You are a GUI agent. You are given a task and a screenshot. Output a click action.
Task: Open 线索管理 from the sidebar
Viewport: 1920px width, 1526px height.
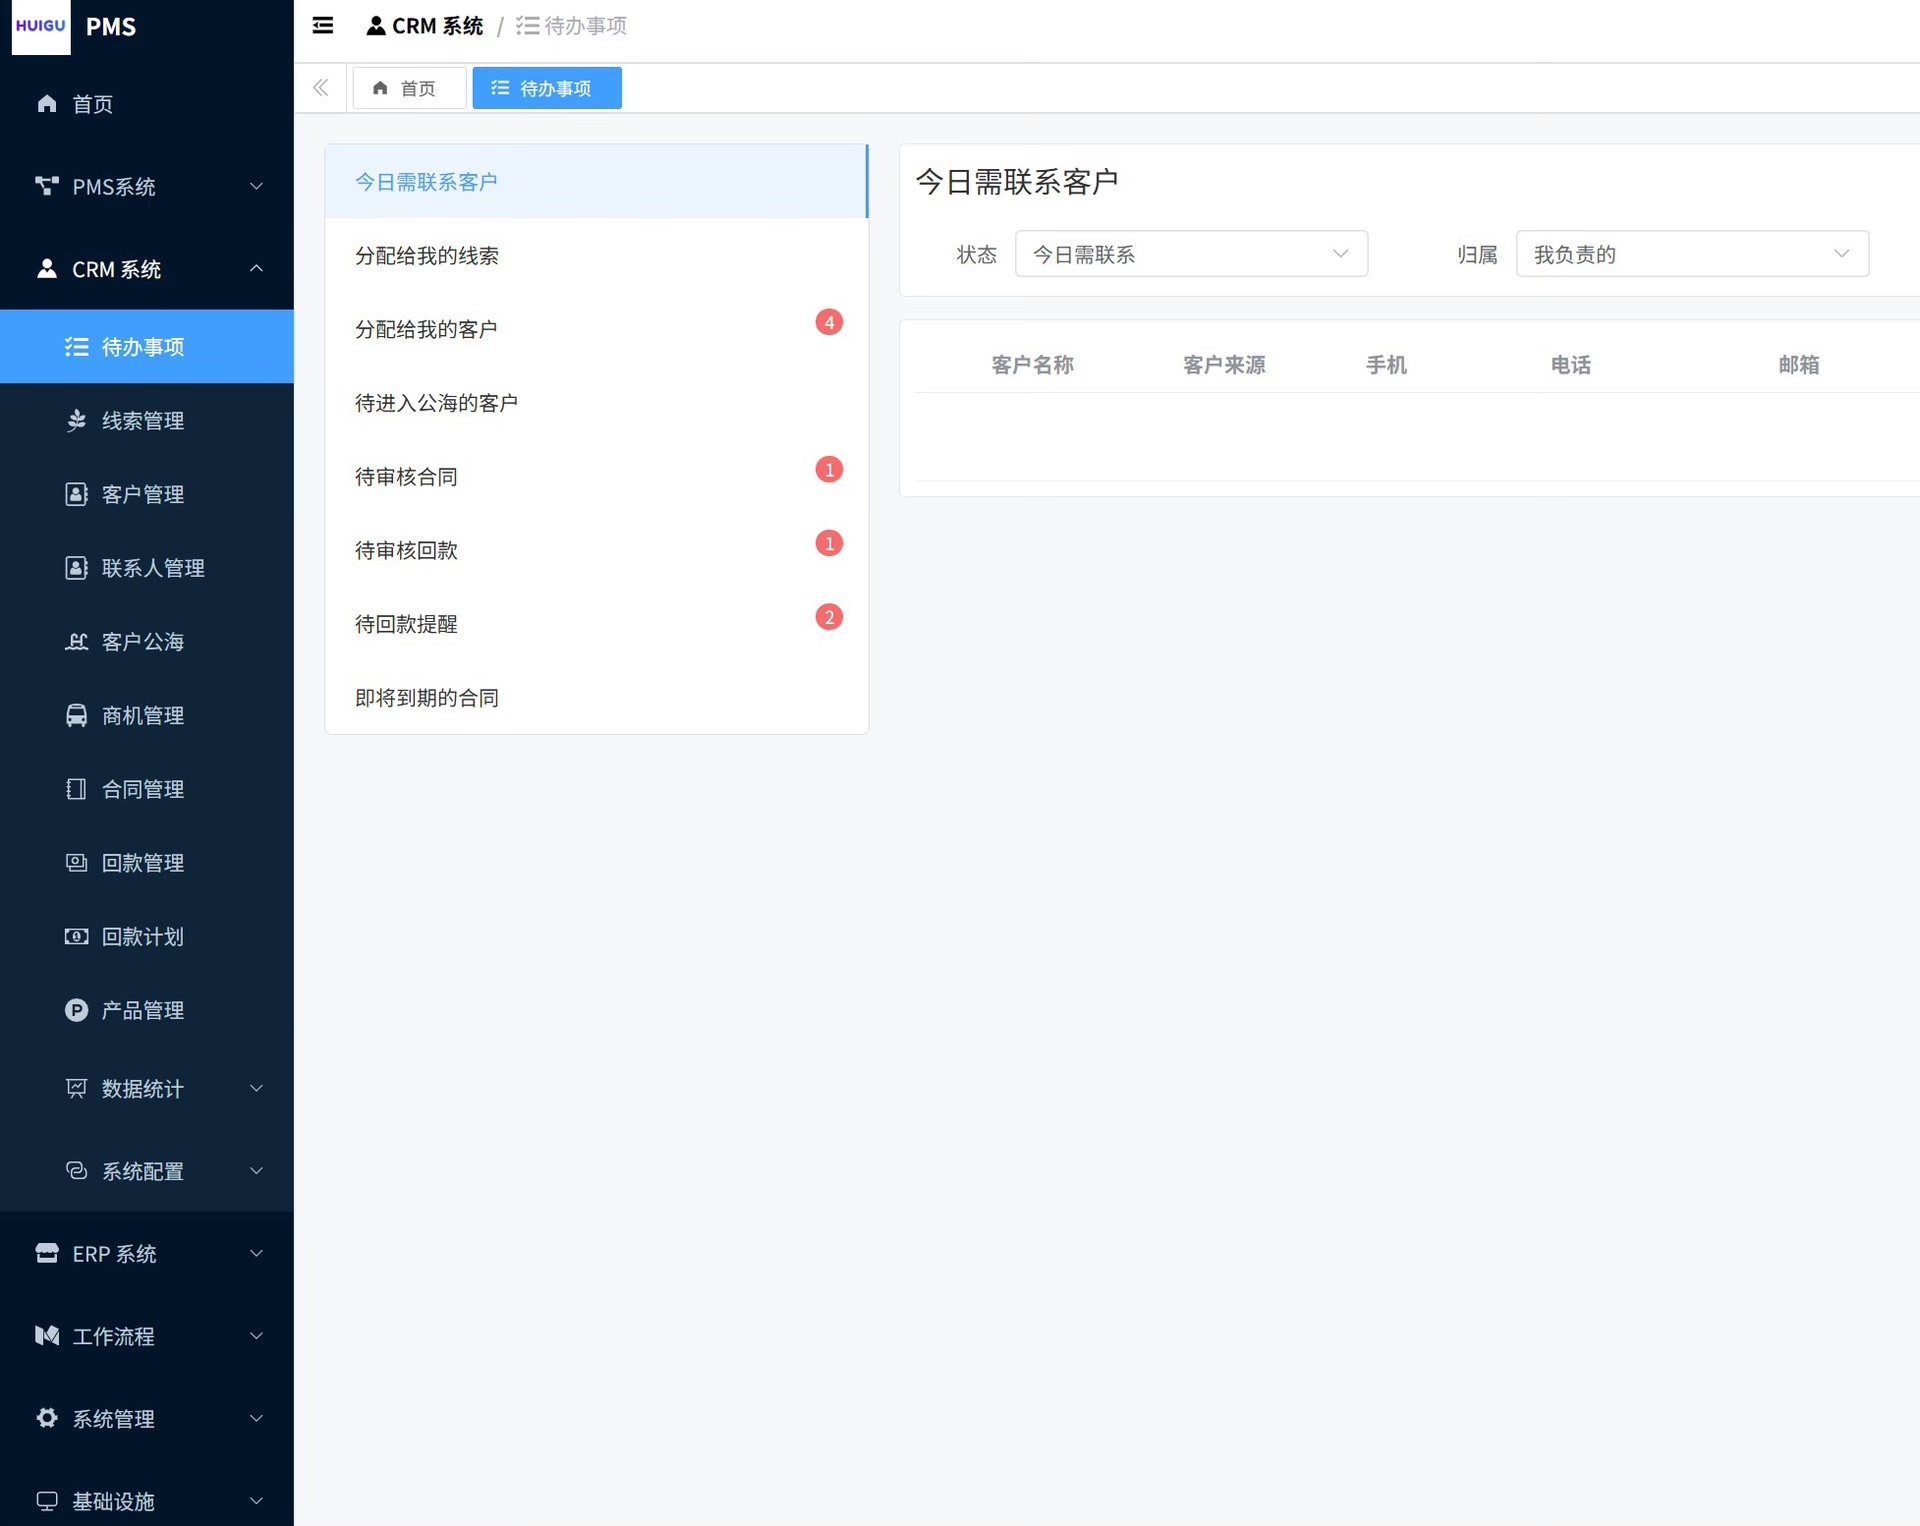[143, 421]
